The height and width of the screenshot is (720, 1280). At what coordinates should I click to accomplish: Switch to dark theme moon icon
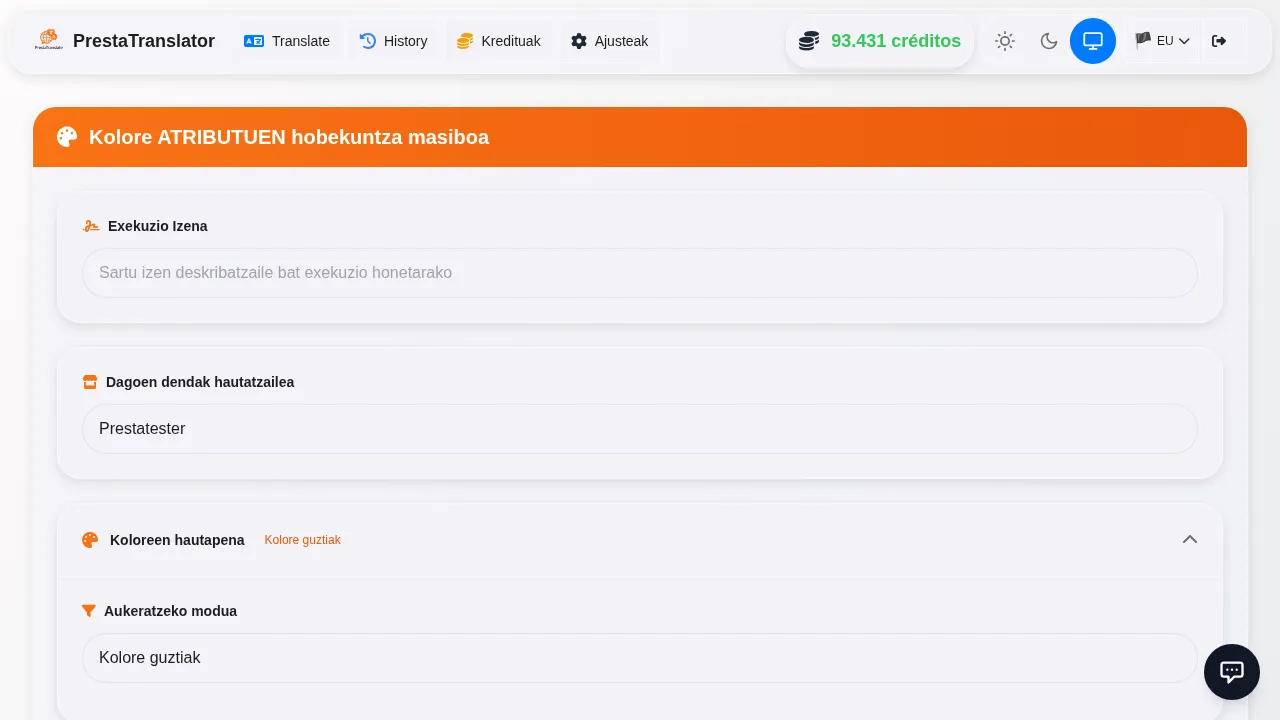click(x=1049, y=41)
